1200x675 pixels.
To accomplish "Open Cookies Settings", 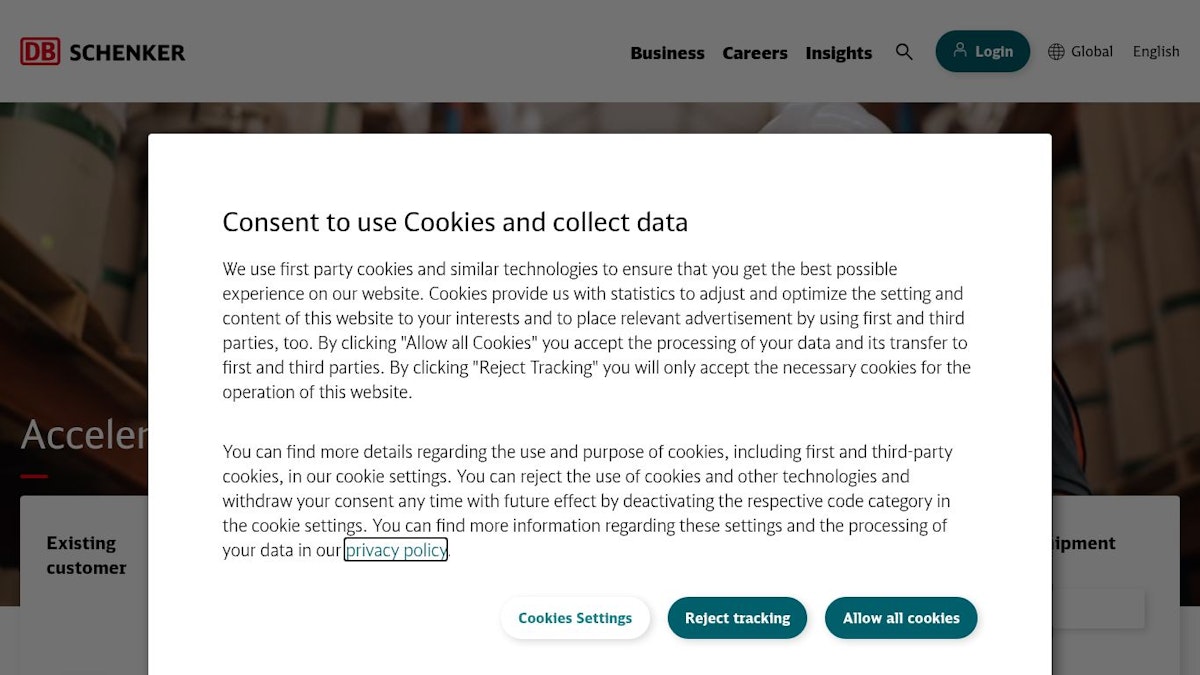I will (x=575, y=618).
